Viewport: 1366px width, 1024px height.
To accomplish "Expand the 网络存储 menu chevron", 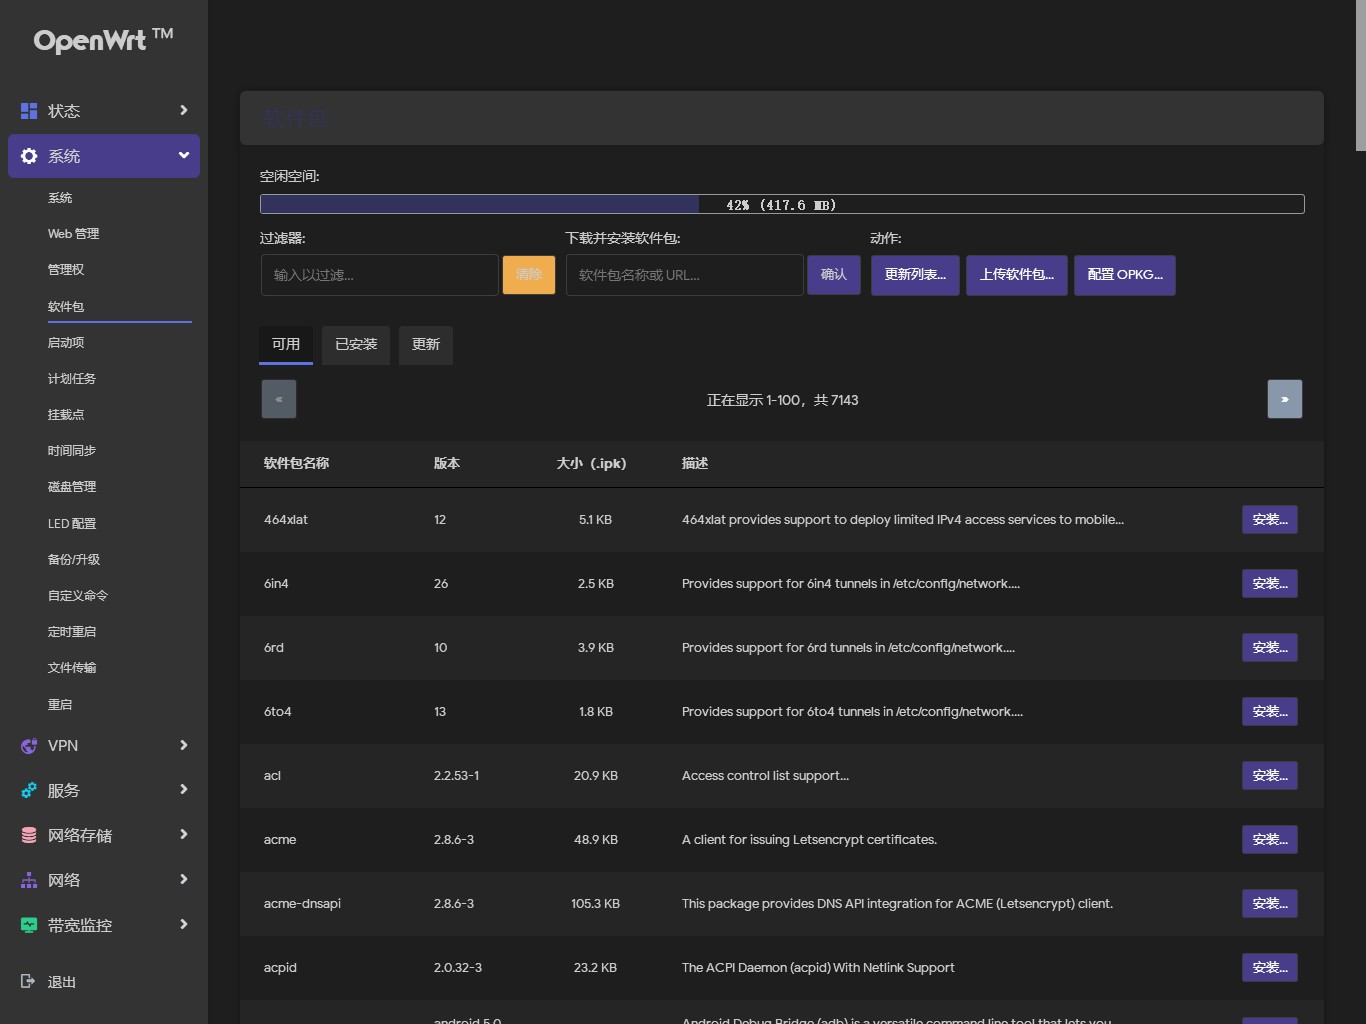I will pos(183,834).
